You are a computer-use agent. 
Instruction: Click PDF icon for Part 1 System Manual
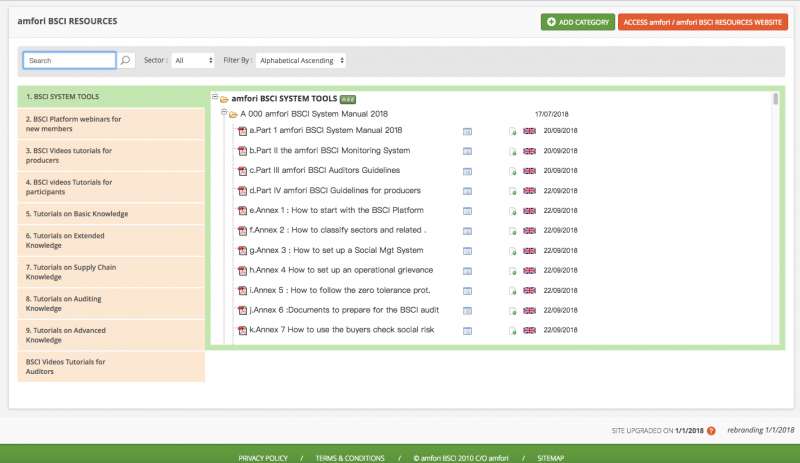tap(241, 131)
